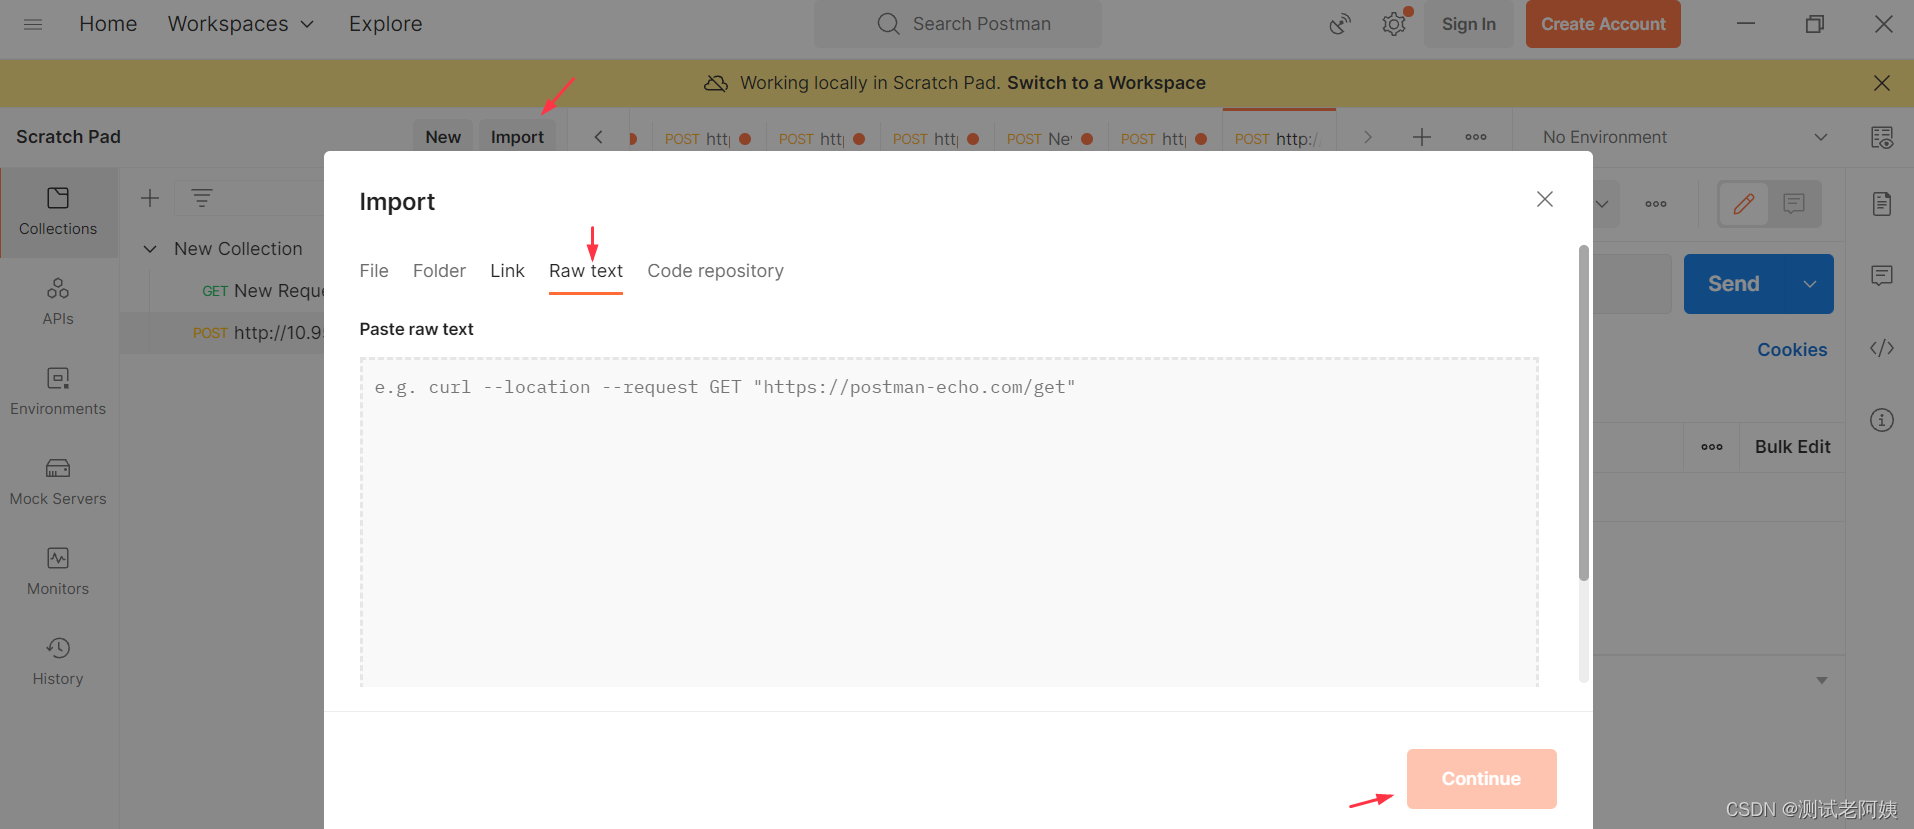Viewport: 1914px width, 829px height.
Task: Click the search magnifier icon
Action: 888,24
